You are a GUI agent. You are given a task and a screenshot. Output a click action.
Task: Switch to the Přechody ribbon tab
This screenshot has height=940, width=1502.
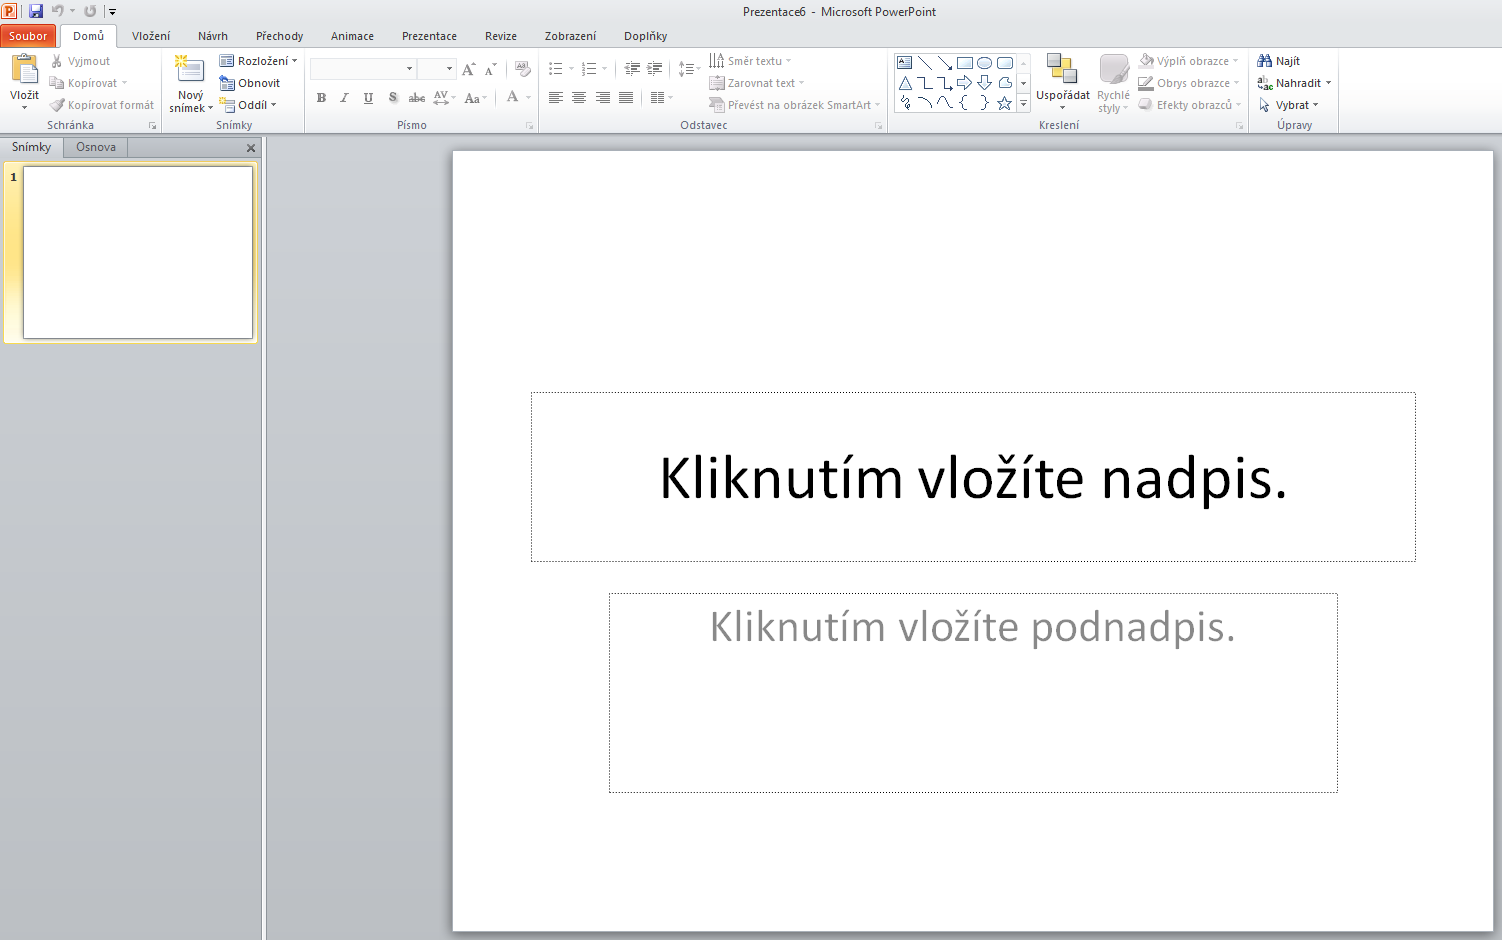click(280, 36)
